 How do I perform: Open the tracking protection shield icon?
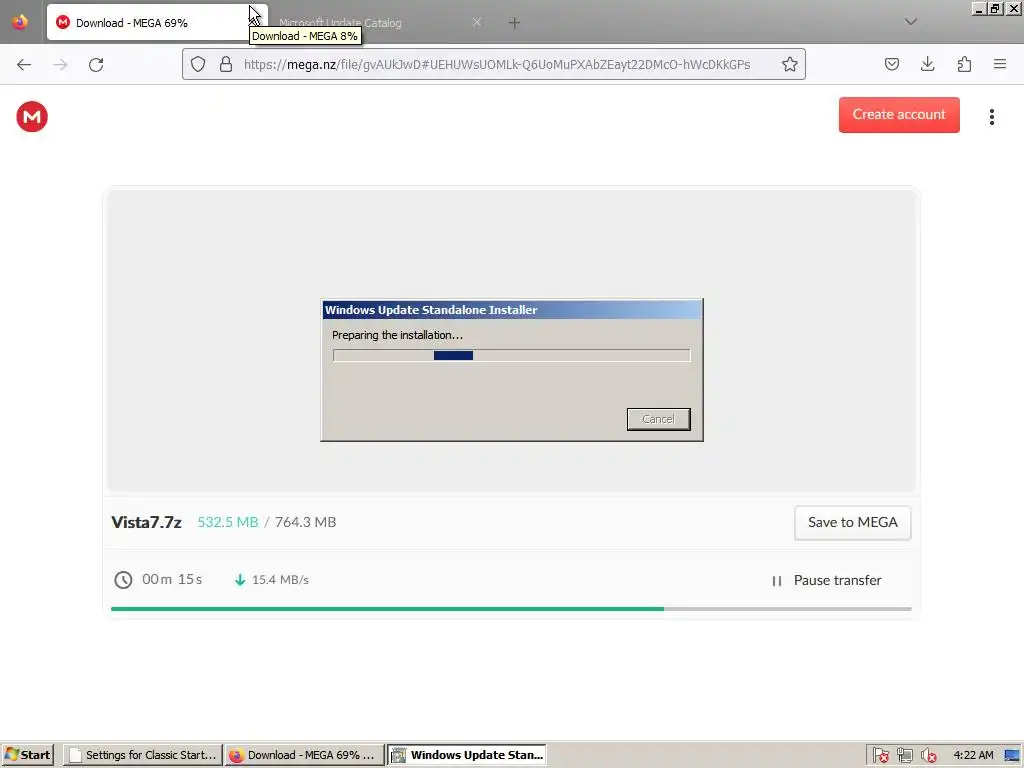198,64
